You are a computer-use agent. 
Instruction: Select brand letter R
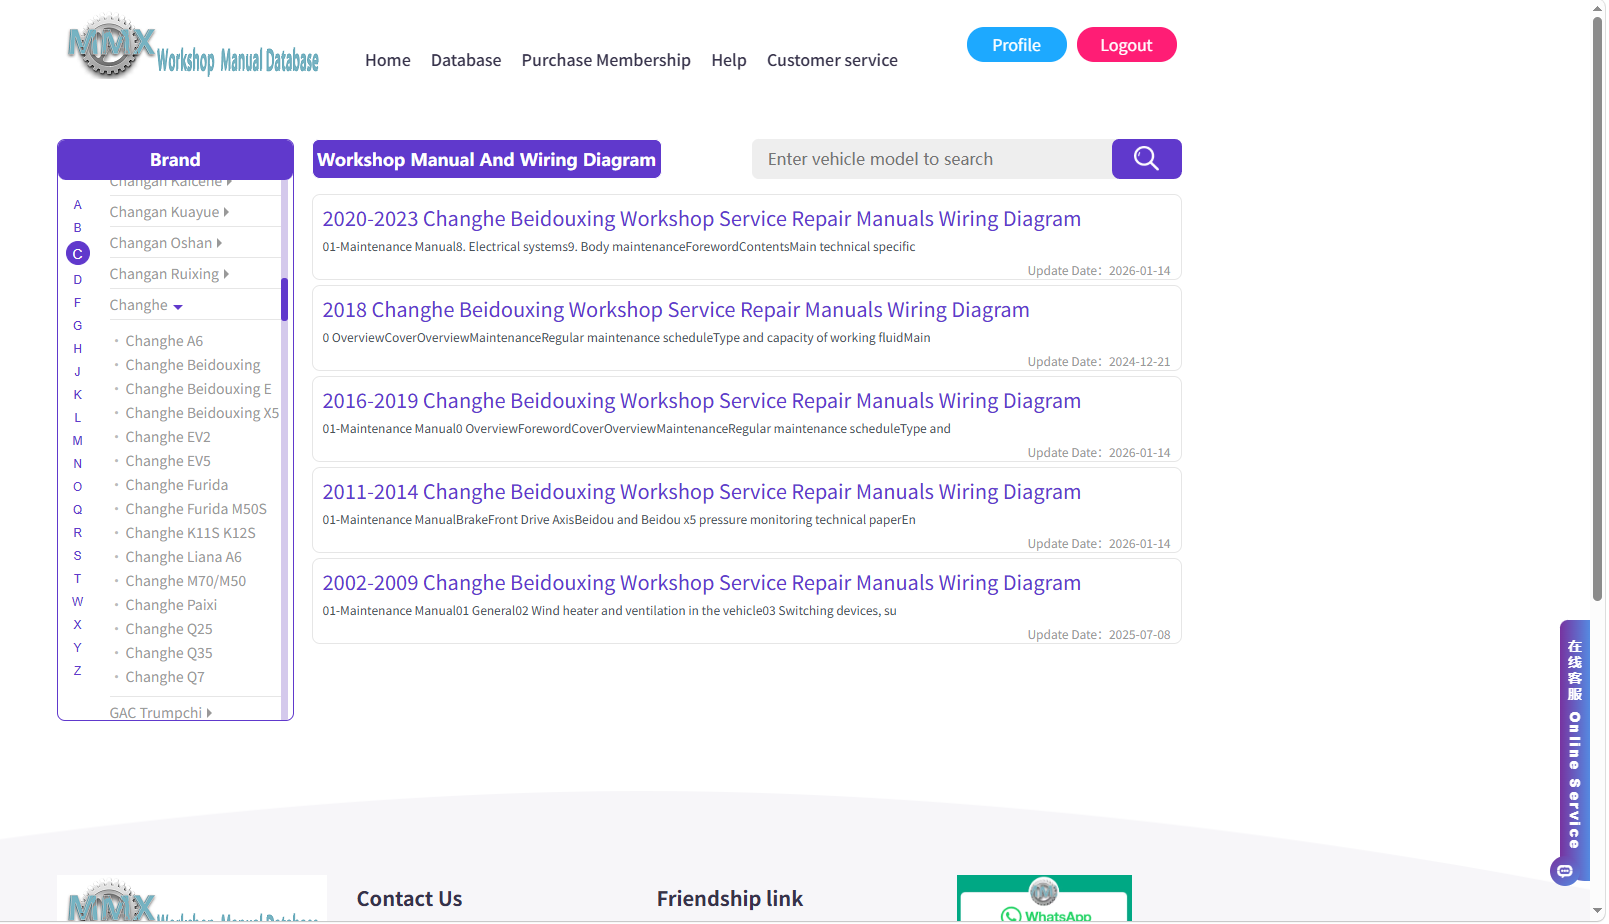click(78, 533)
